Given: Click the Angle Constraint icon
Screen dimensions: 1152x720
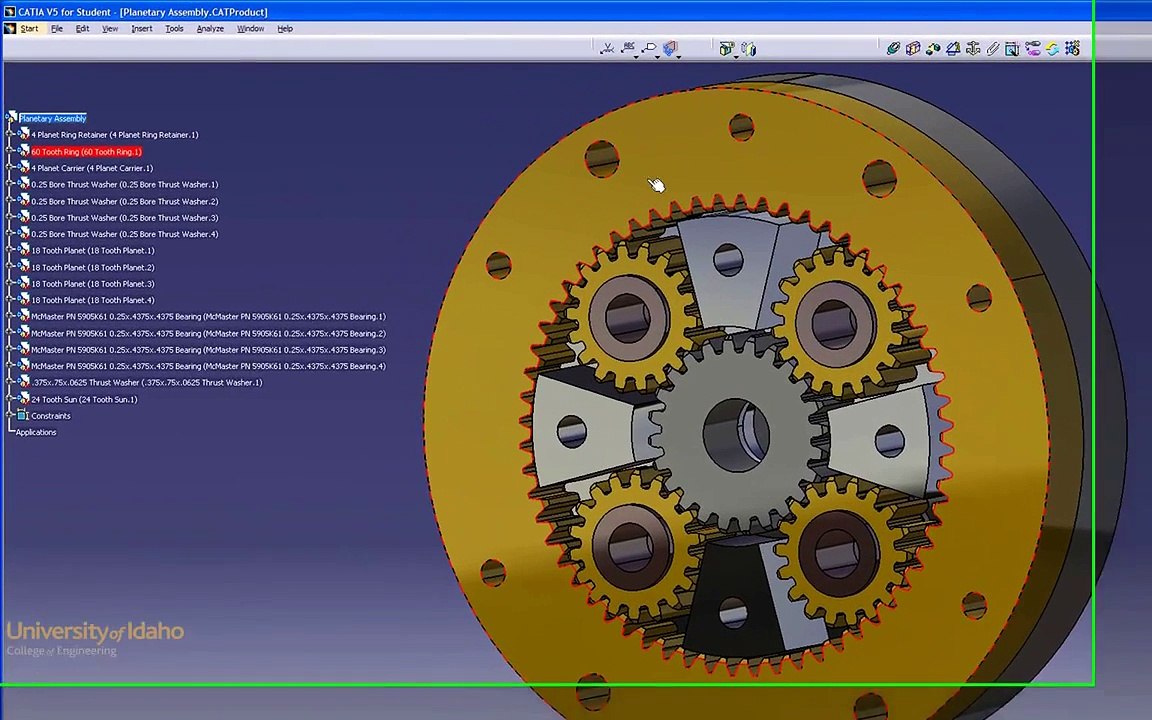Looking at the screenshot, I should point(953,48).
